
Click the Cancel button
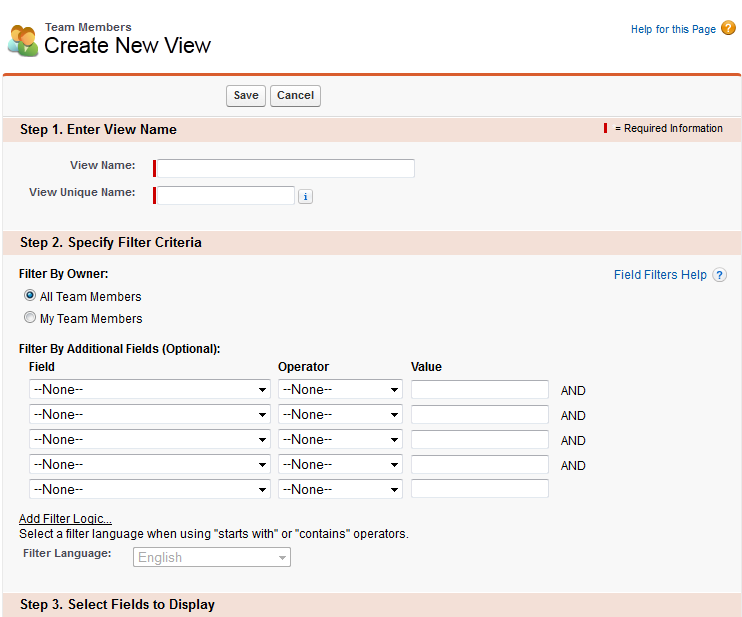(x=295, y=96)
